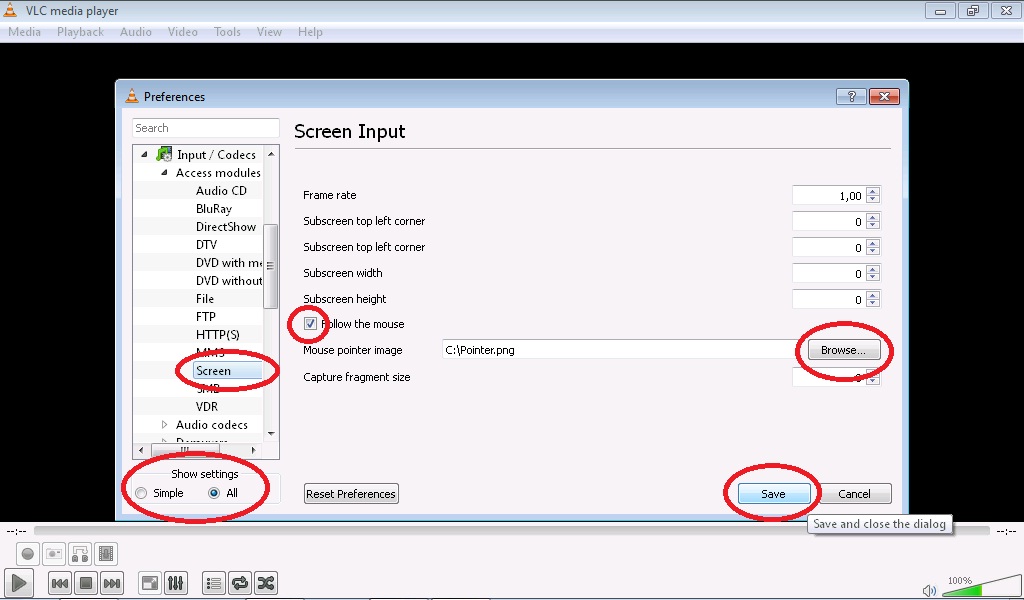The width and height of the screenshot is (1024, 600).
Task: Increase the Frame rate value with the up arrow
Action: tap(873, 191)
